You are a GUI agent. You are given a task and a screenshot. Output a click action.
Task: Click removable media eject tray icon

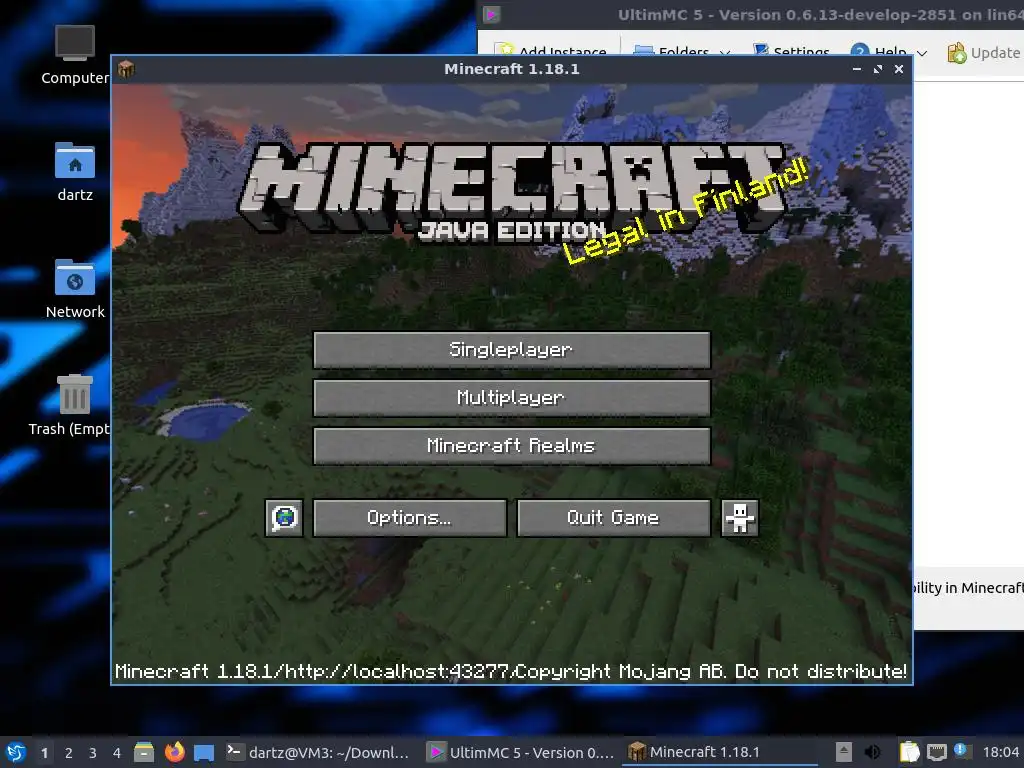[x=844, y=752]
